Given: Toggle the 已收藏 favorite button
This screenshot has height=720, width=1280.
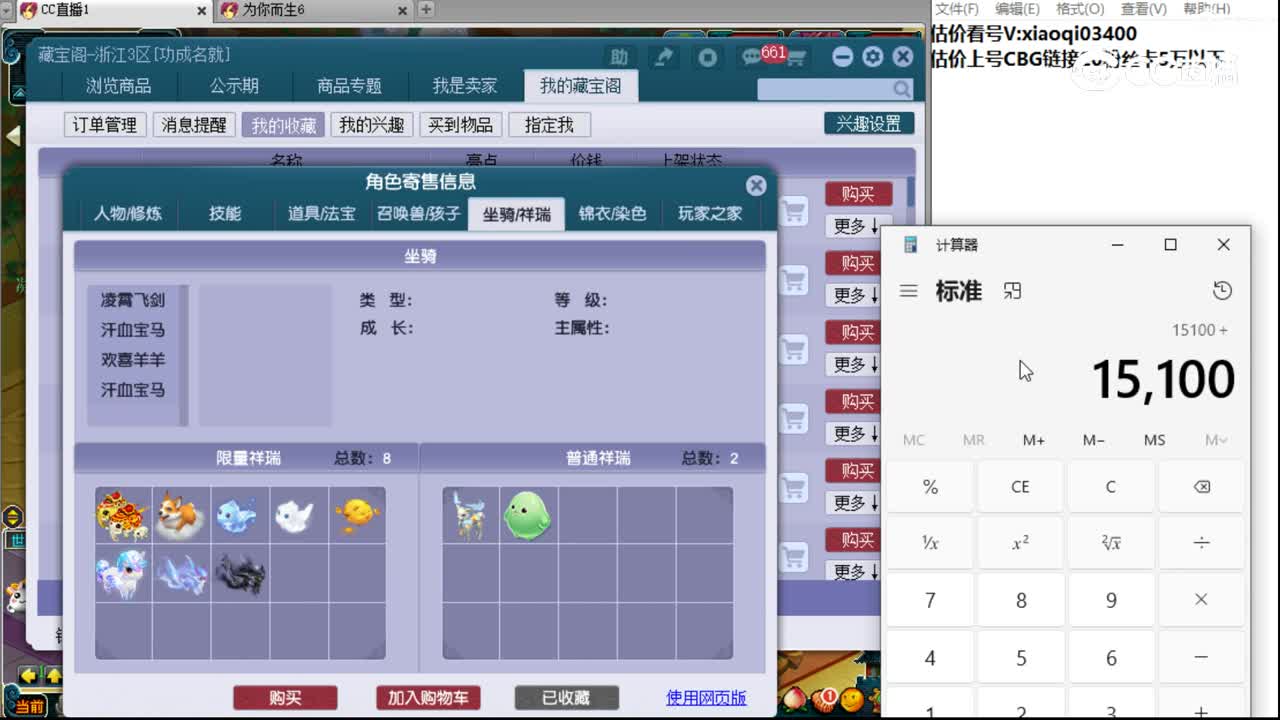Looking at the screenshot, I should coord(566,697).
